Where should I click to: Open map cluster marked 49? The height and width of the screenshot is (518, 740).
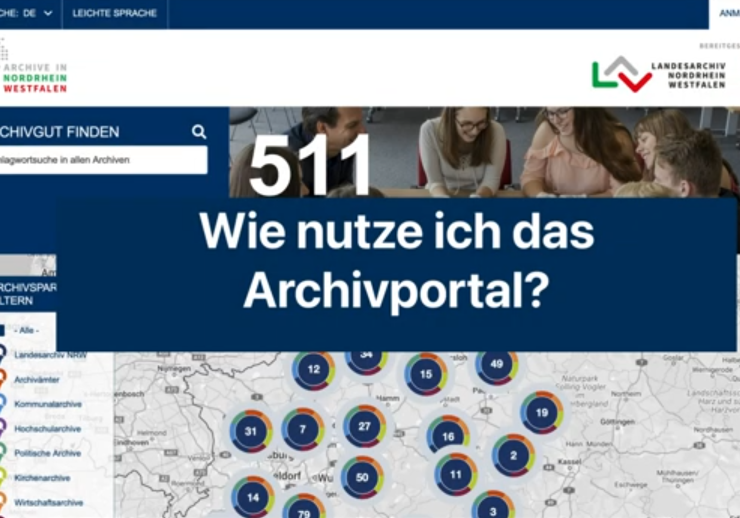[497, 364]
